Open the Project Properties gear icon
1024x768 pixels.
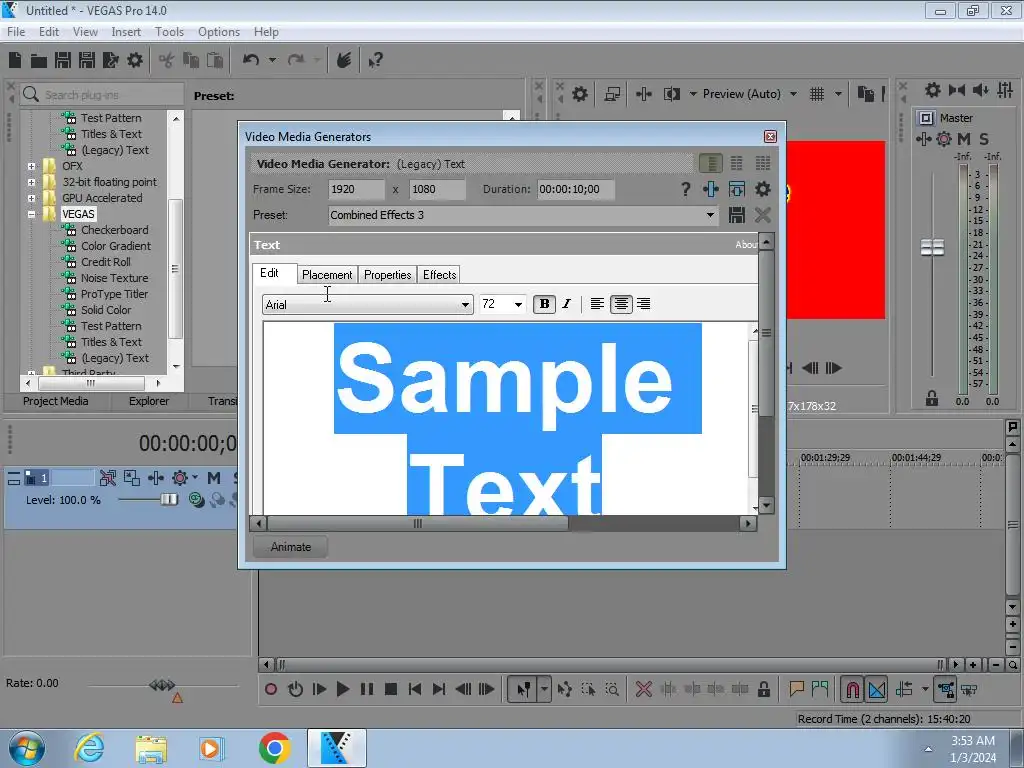click(x=135, y=61)
